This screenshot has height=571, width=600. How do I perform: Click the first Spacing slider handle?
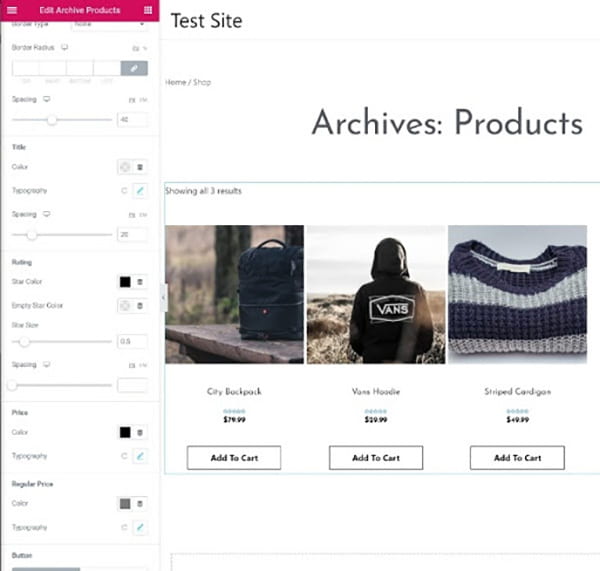click(x=52, y=120)
